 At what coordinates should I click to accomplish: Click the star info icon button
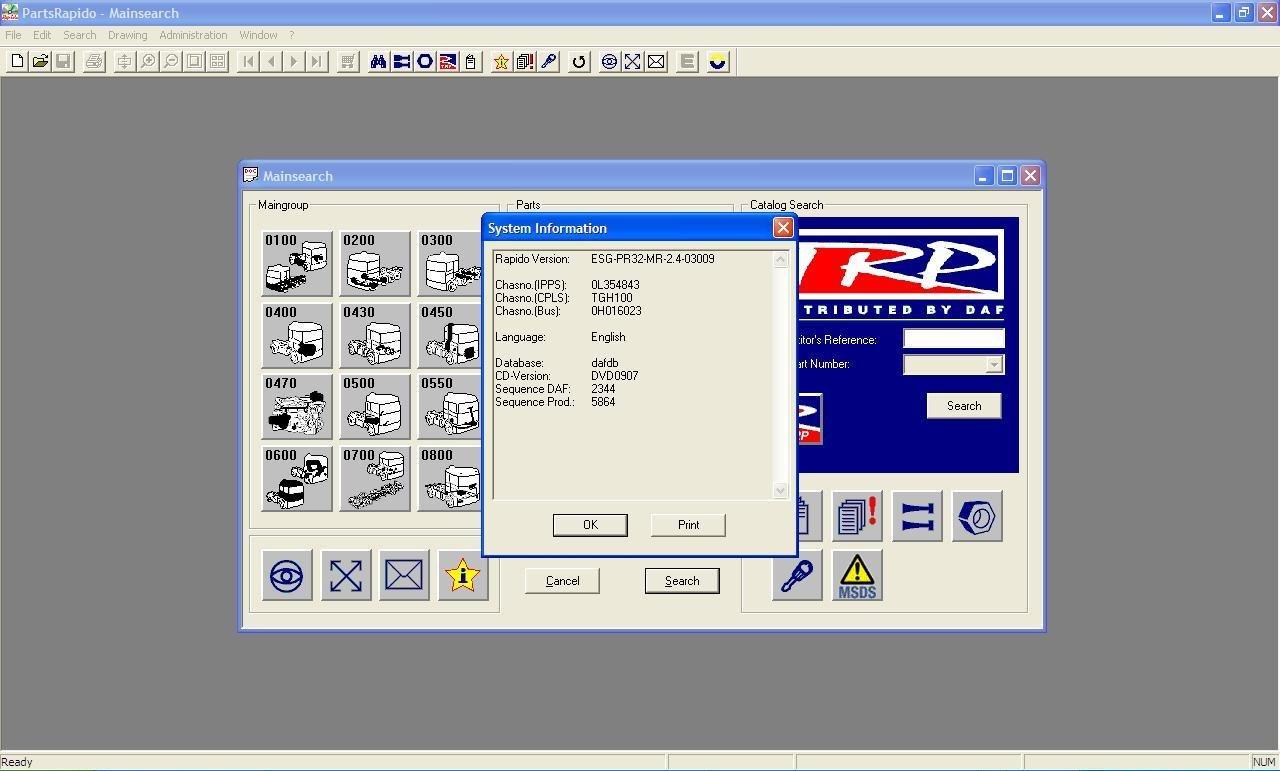(463, 576)
